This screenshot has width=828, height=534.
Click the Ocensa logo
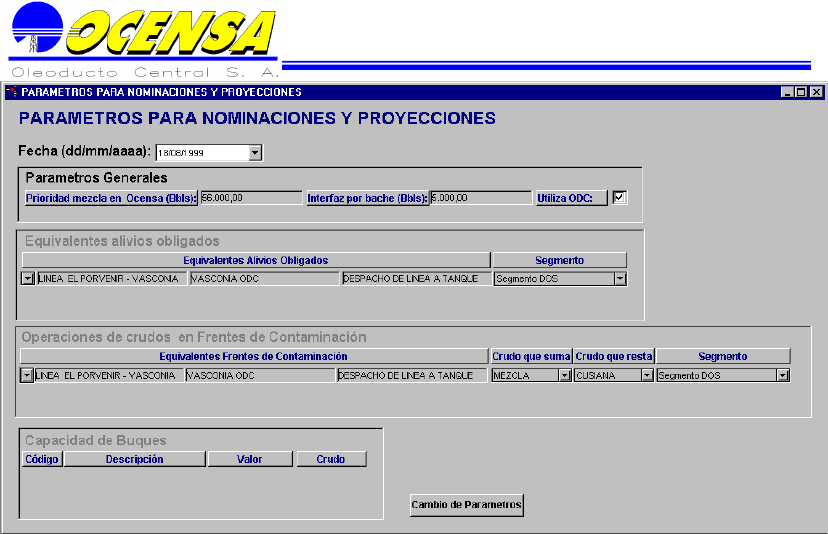[x=144, y=40]
